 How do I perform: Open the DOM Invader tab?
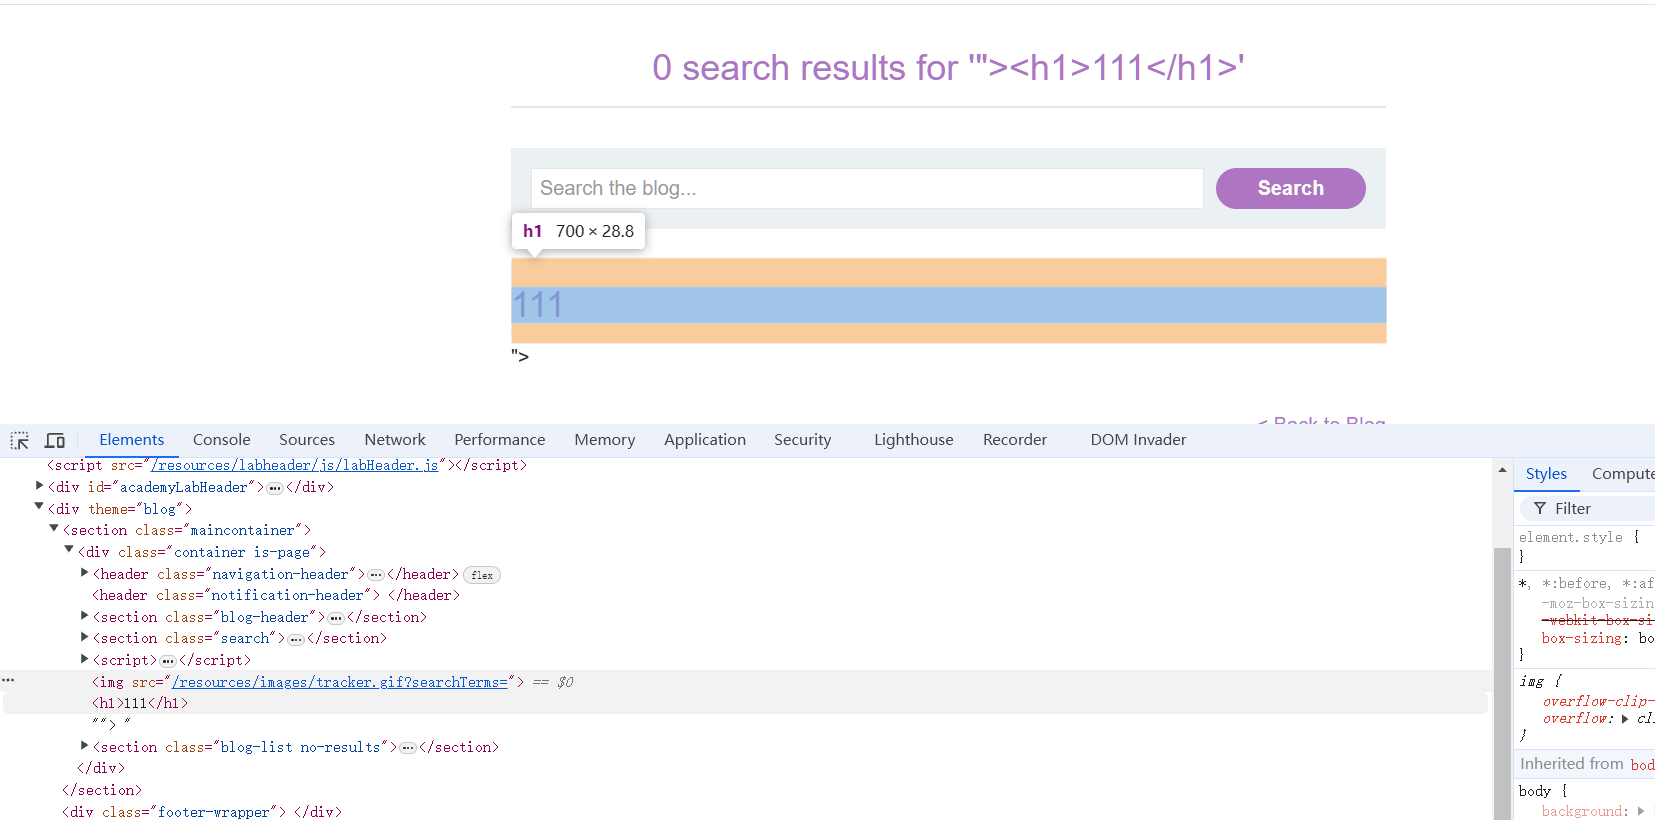coord(1138,440)
